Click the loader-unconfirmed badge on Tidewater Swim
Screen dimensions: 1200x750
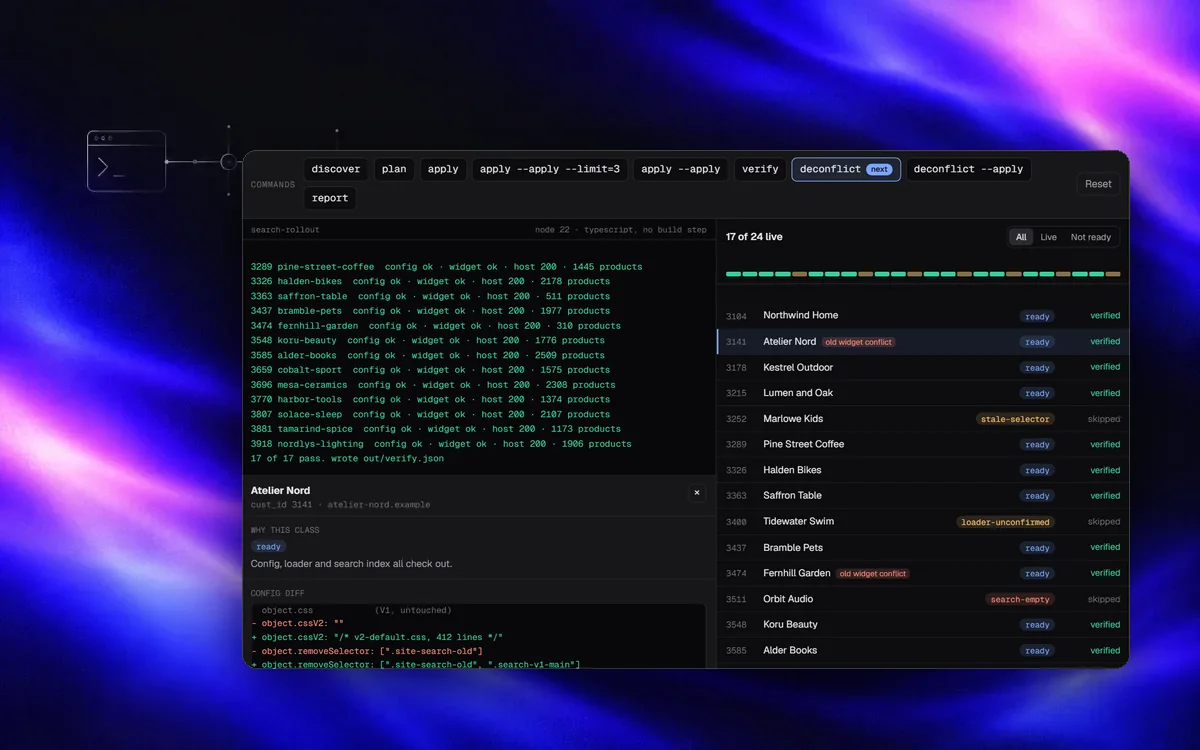click(x=1005, y=522)
